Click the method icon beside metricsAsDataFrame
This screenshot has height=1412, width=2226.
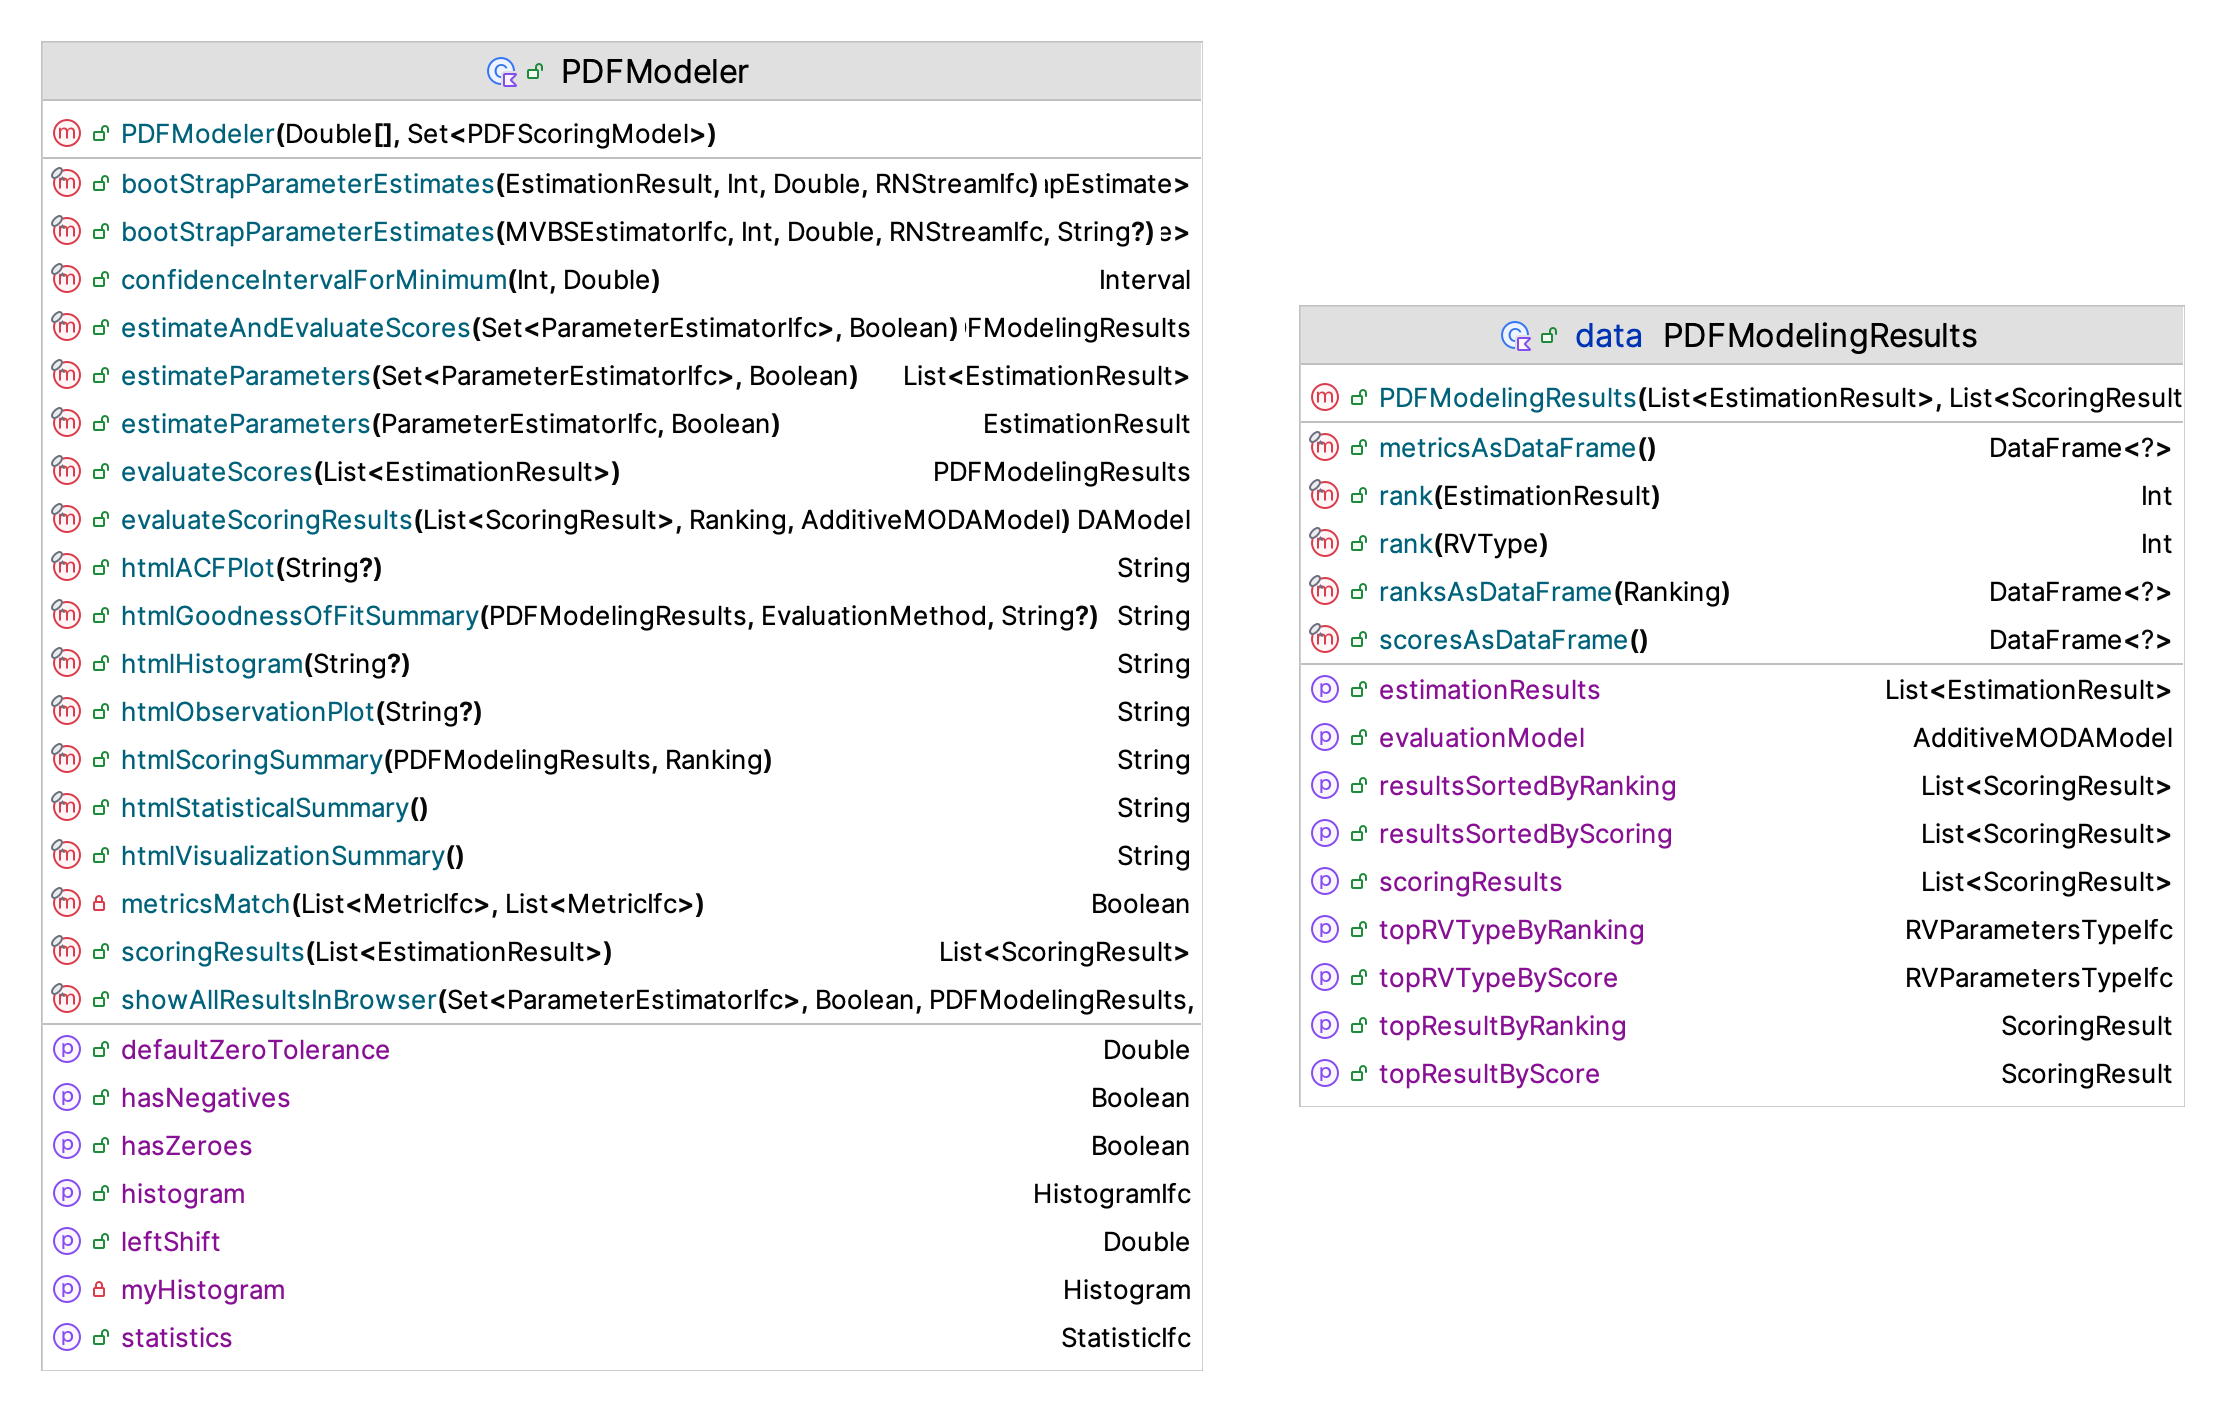1325,447
